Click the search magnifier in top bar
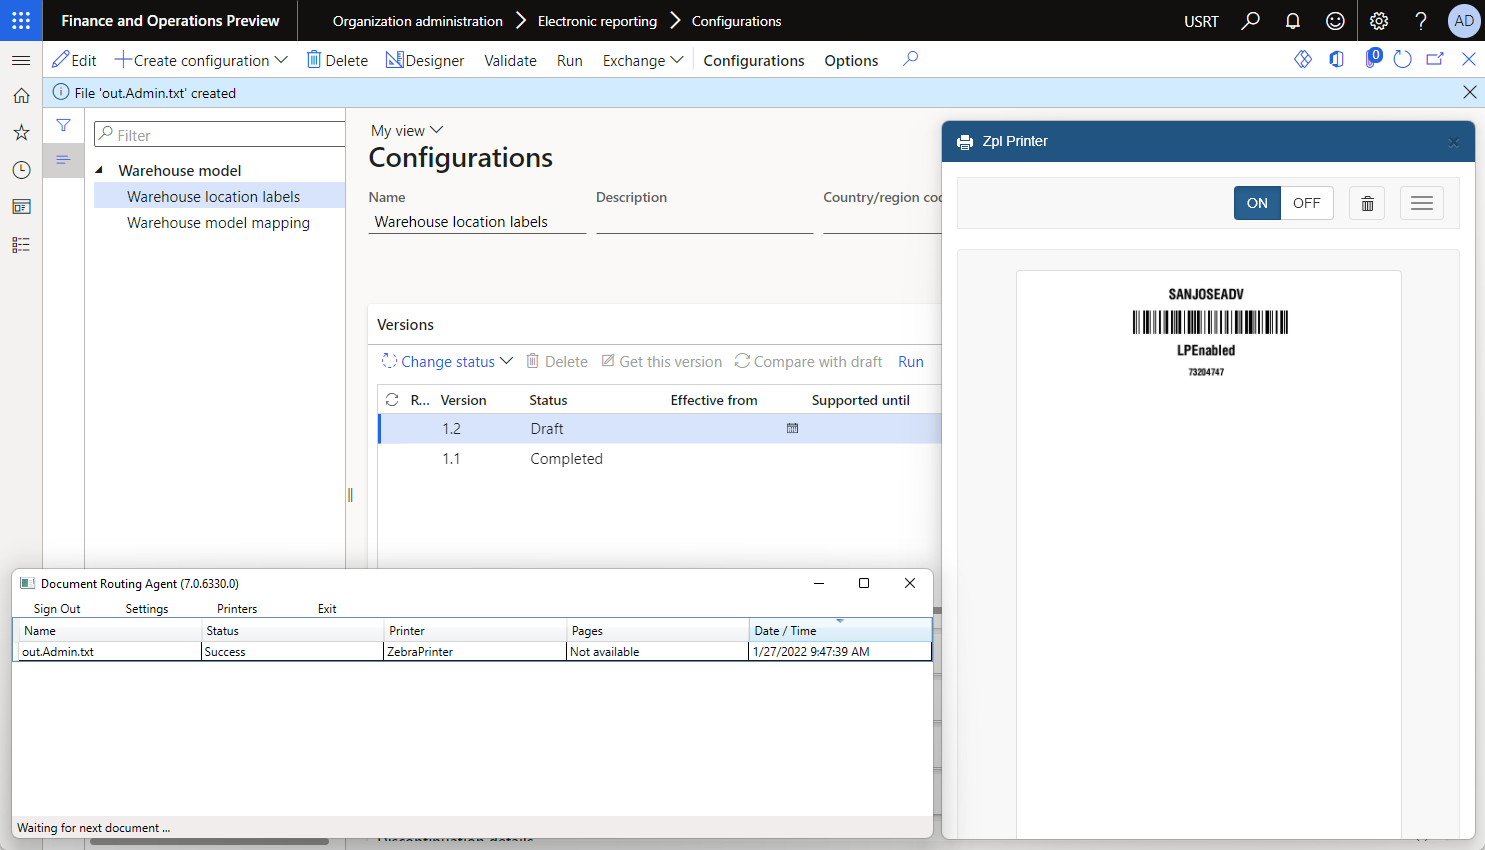This screenshot has height=850, width=1485. [1251, 20]
